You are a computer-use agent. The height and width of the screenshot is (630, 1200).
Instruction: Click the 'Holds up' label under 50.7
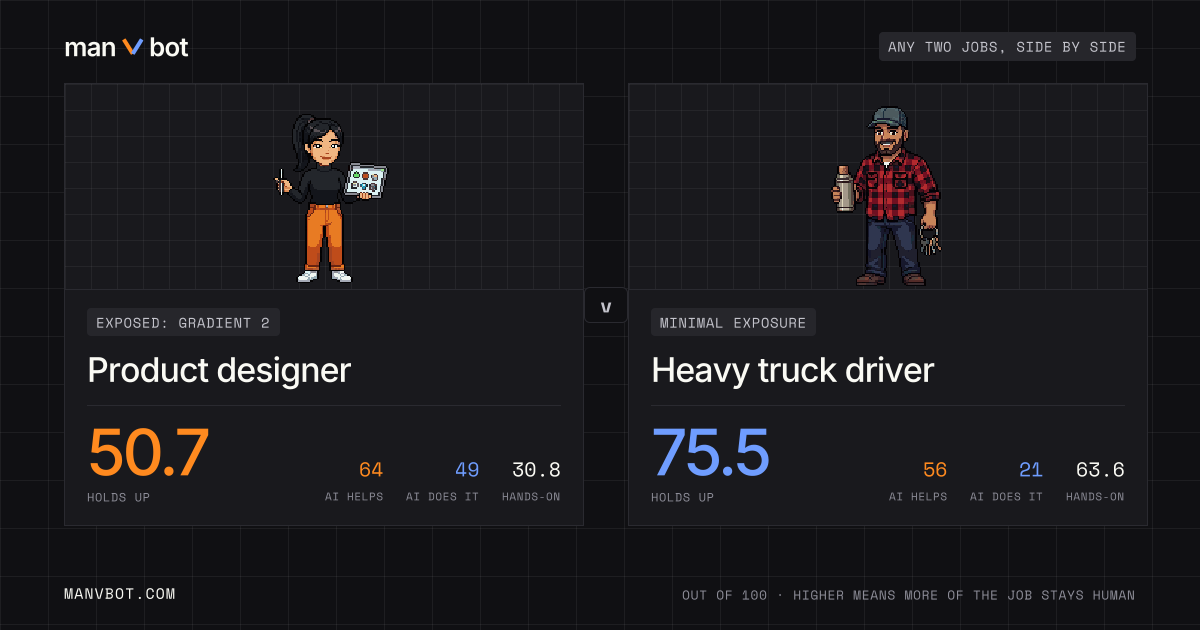click(119, 497)
